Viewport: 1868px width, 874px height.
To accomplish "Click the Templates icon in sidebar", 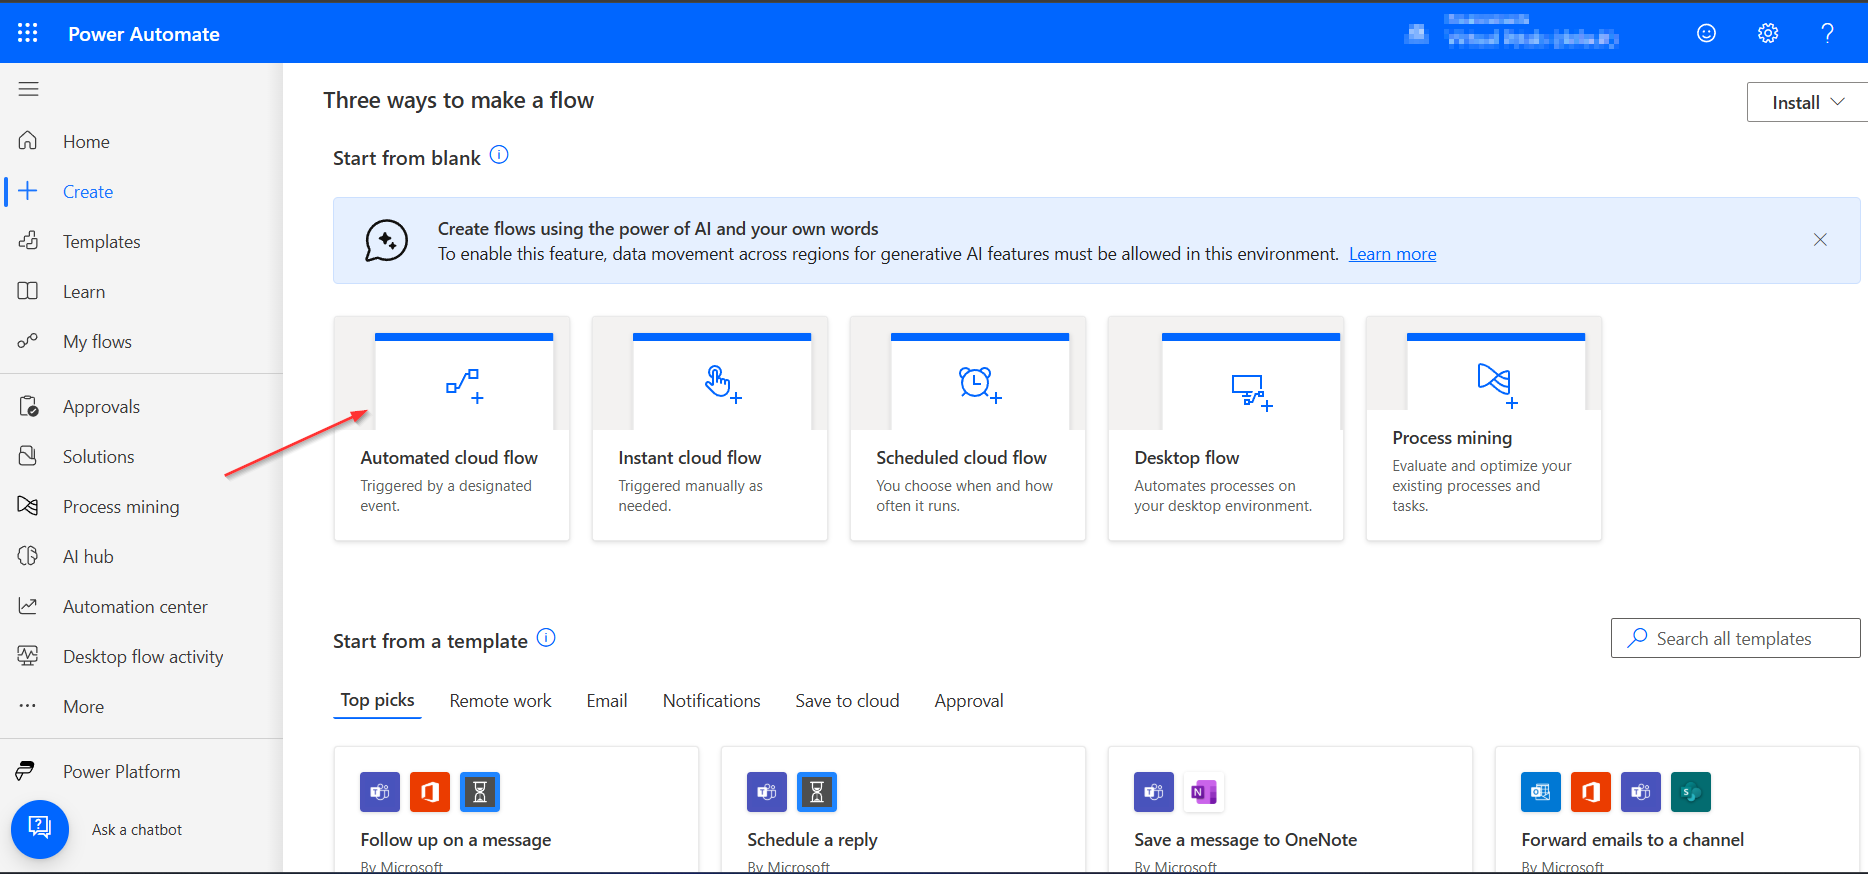I will point(28,241).
